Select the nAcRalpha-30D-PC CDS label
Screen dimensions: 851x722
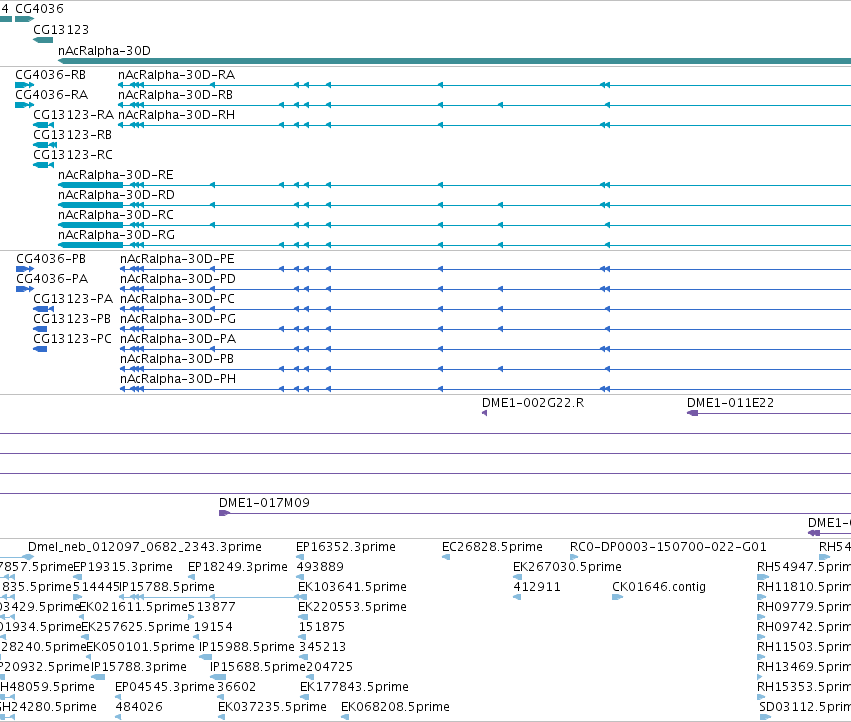(177, 299)
